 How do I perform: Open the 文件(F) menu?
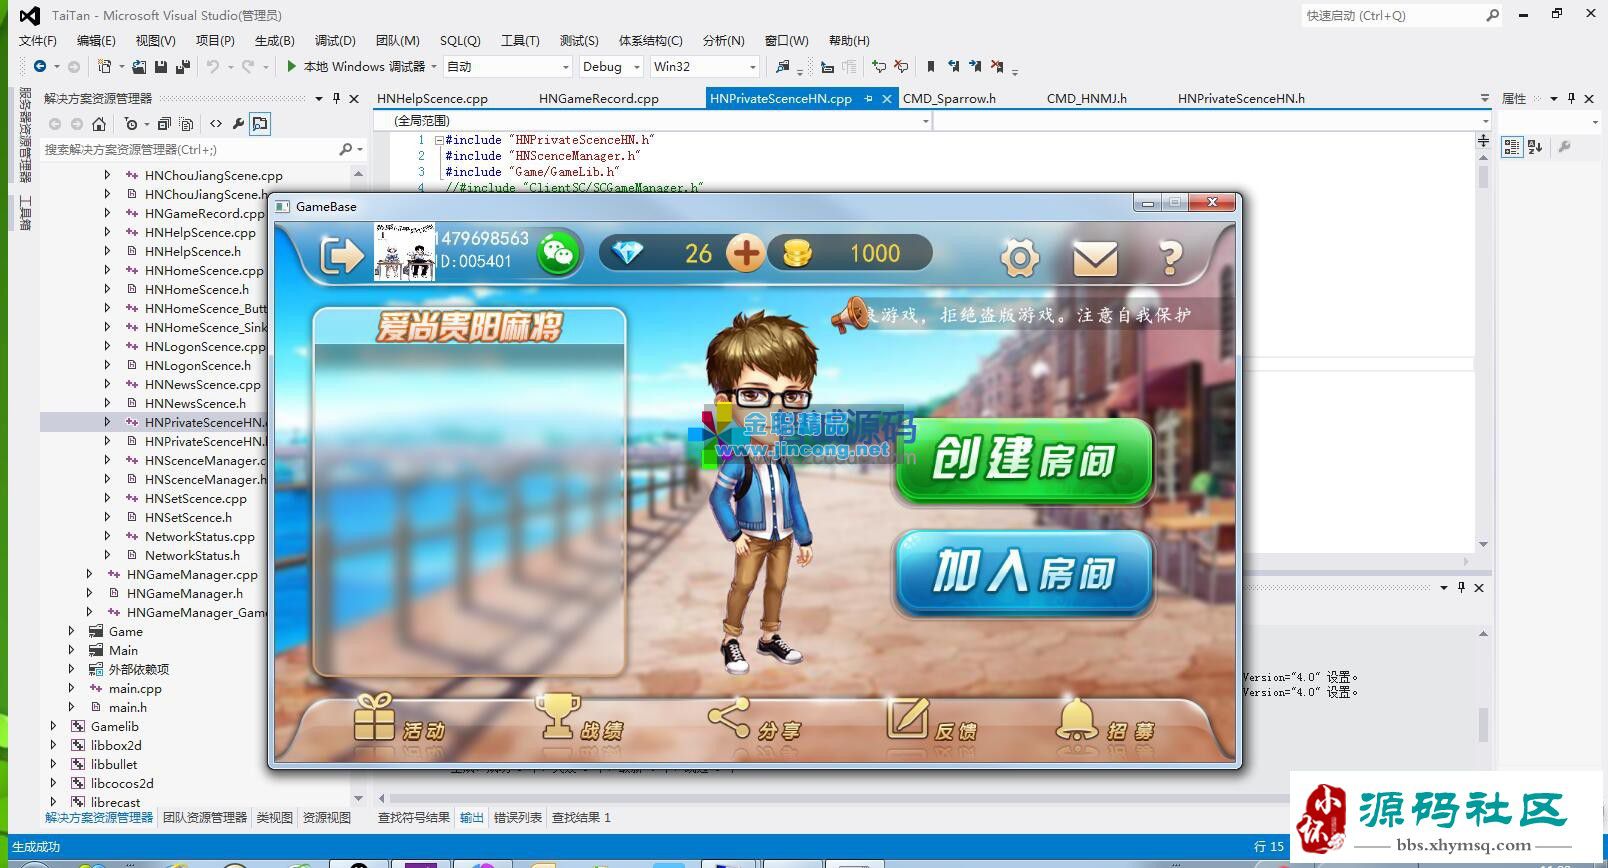pos(38,41)
